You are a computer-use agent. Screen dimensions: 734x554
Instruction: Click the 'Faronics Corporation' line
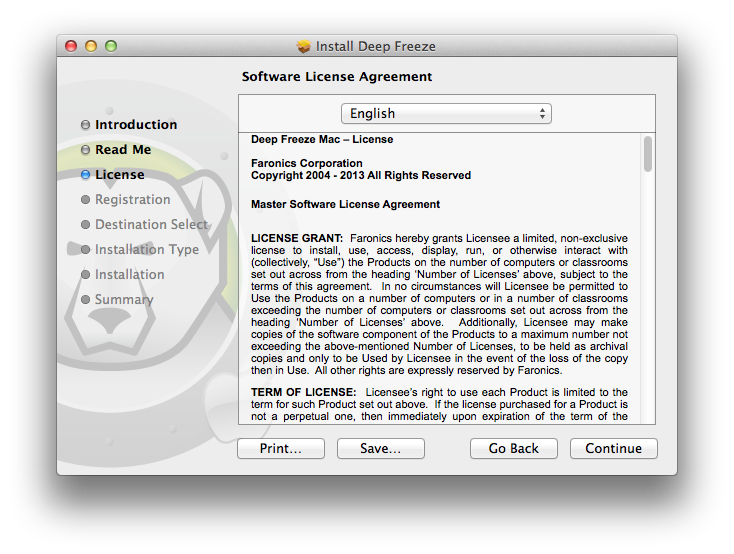307,163
